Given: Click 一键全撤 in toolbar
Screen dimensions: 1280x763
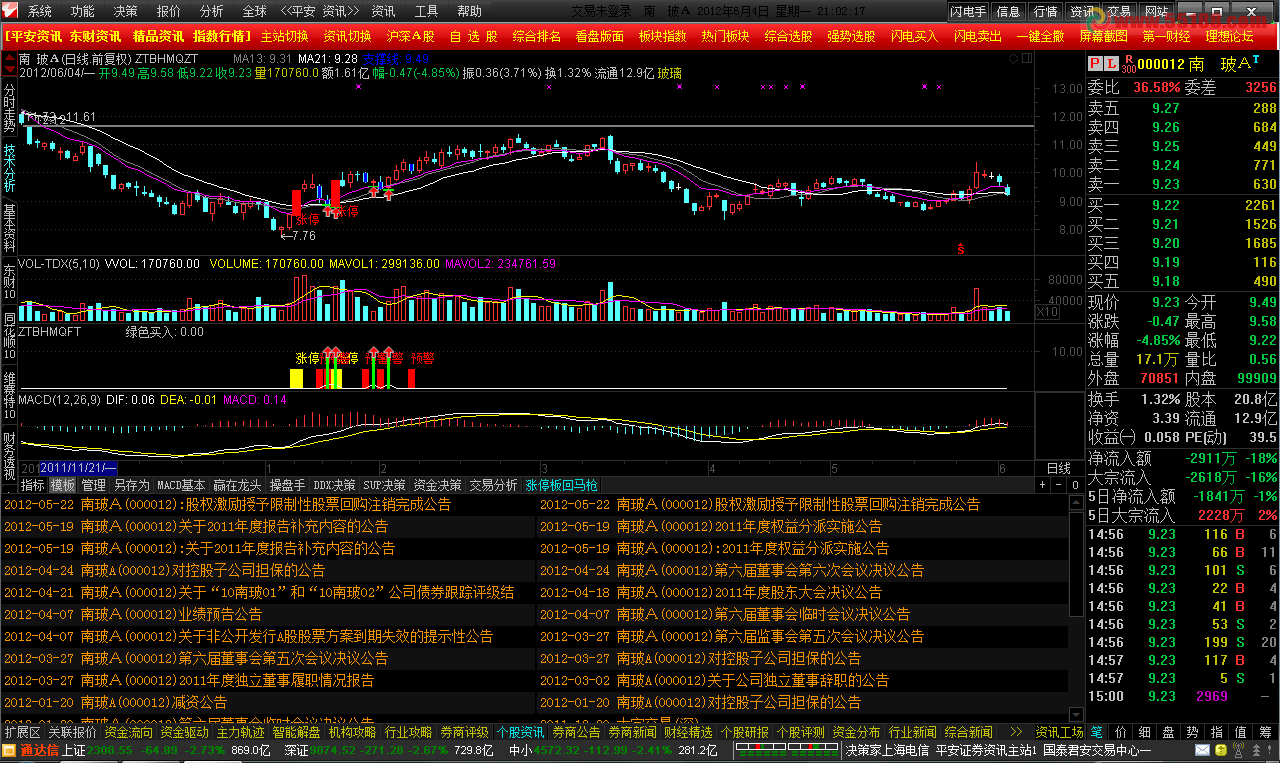Looking at the screenshot, I should (x=1040, y=36).
